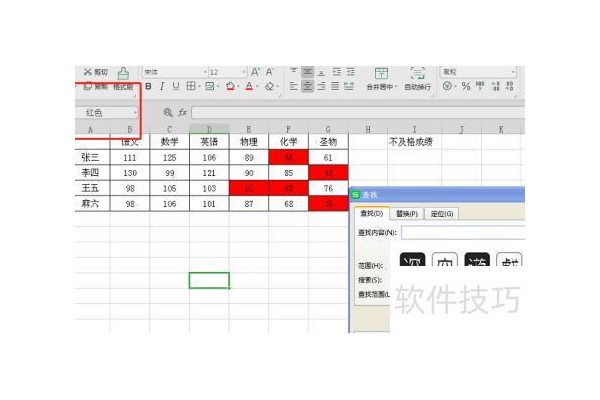Expand the fill color dropdown arrow
The image size is (600, 400).
pos(238,87)
